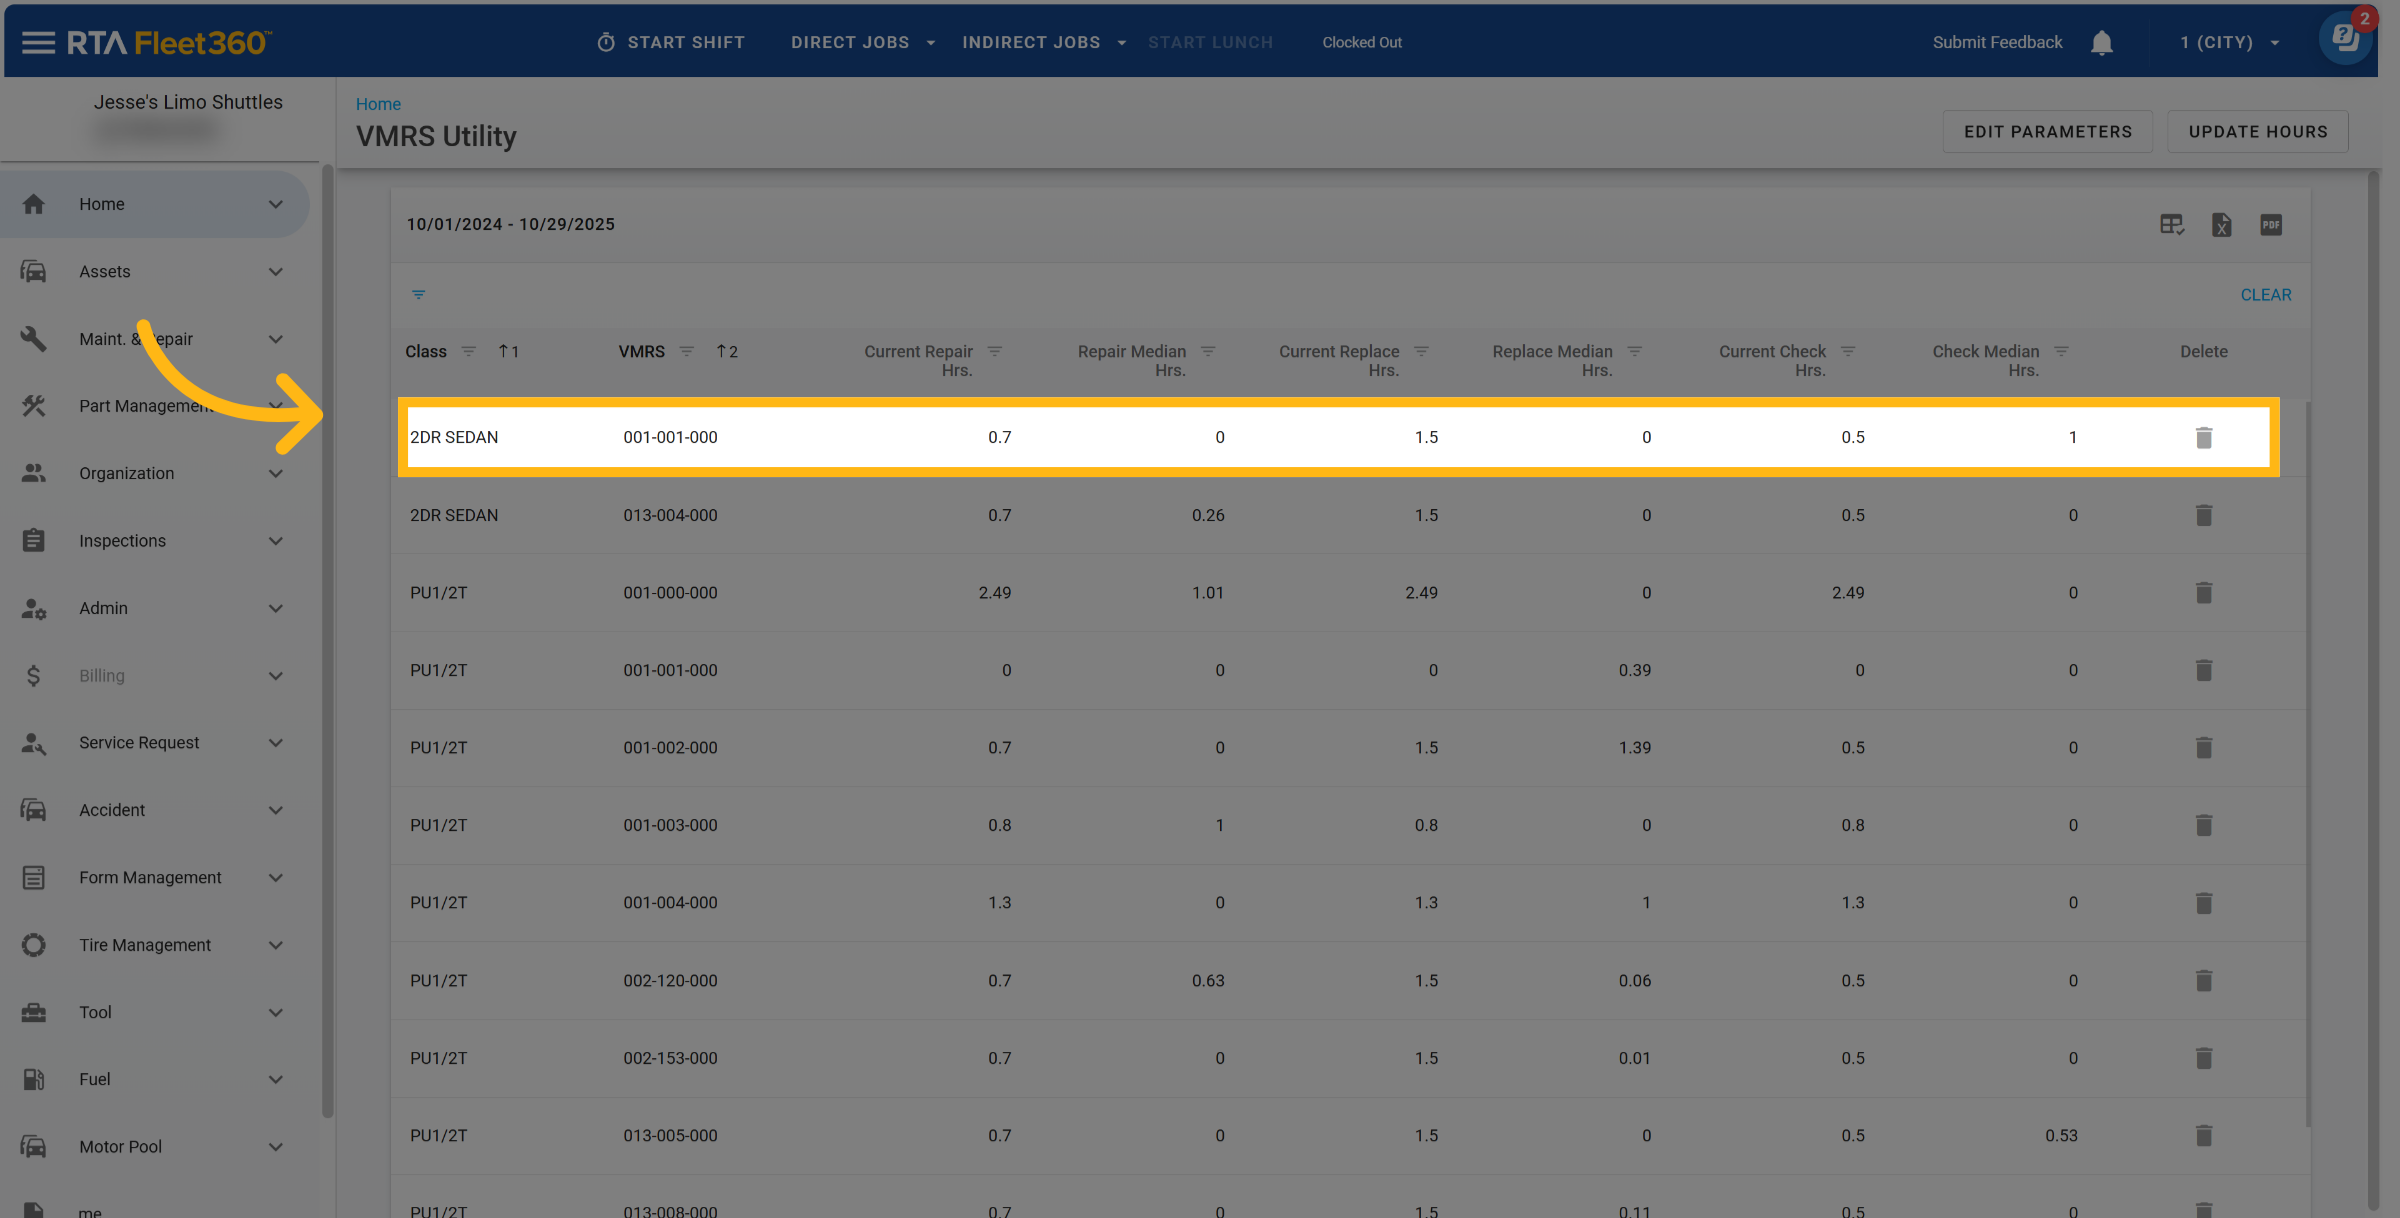This screenshot has height=1218, width=2400.
Task: Toggle sort on Class column header
Action: 426,352
